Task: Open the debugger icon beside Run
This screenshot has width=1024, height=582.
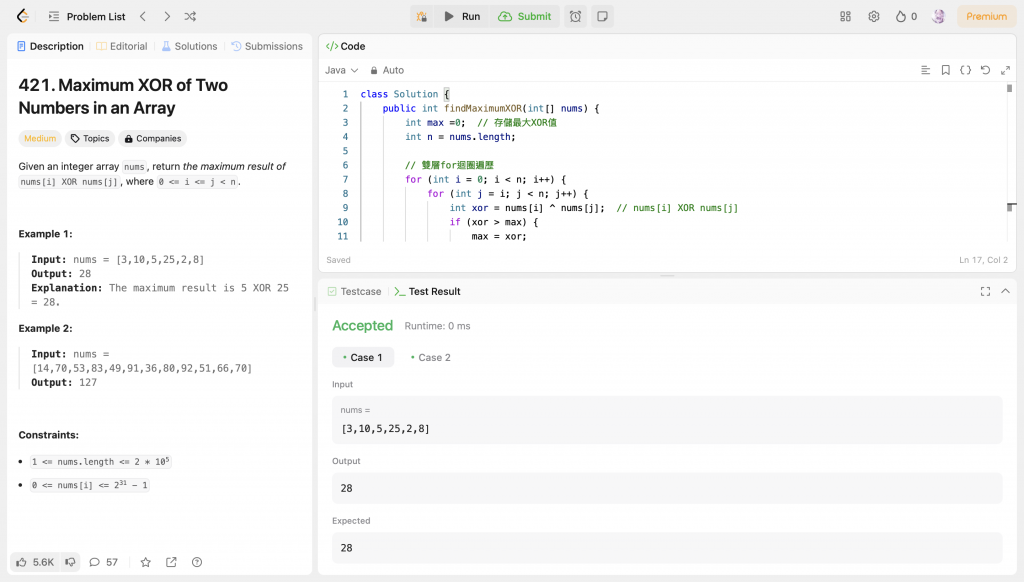Action: (422, 16)
